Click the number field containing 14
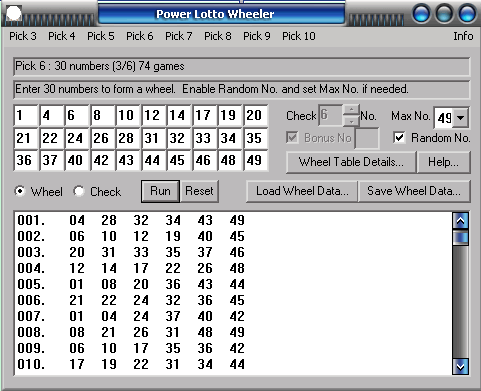 pos(179,115)
